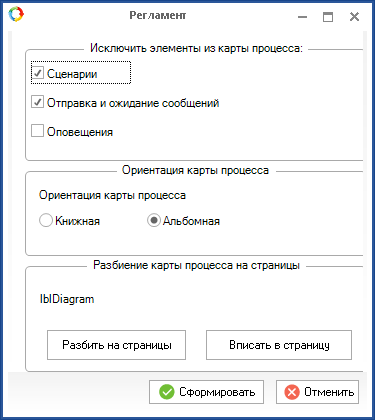Image resolution: width=375 pixels, height=420 pixels.
Task: Toggle Отправка и ожидание сообщений checkbox
Action: click(37, 102)
